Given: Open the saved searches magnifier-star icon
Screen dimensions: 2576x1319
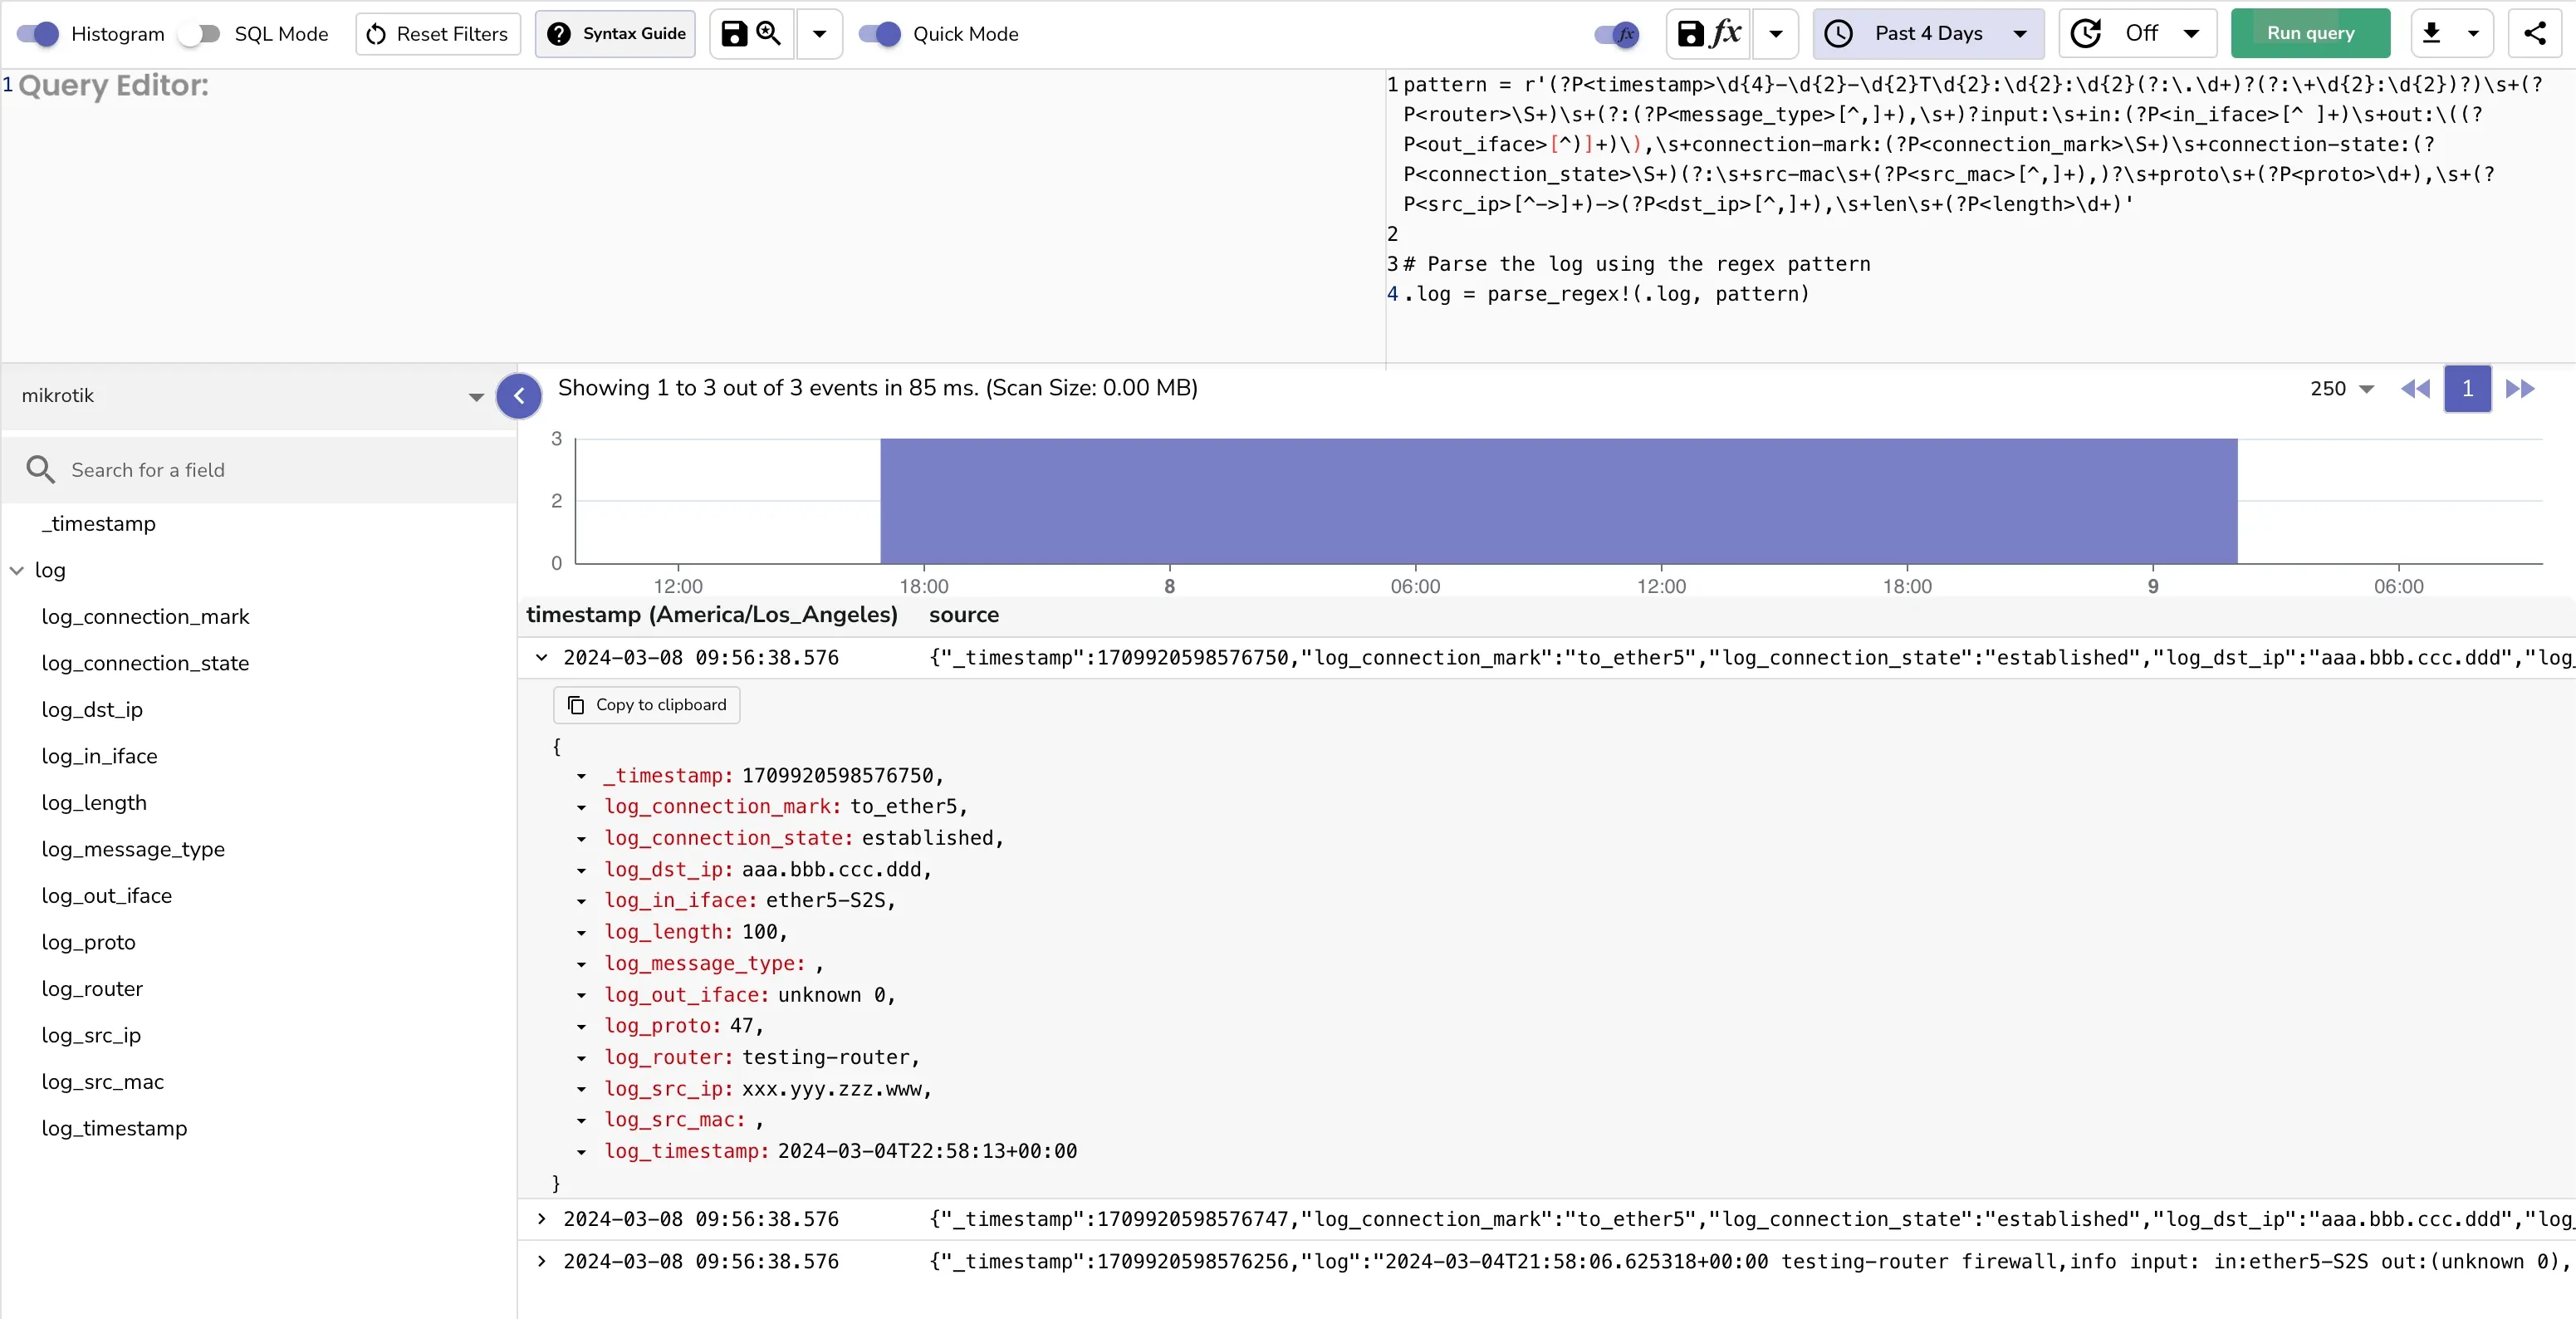Looking at the screenshot, I should [767, 33].
